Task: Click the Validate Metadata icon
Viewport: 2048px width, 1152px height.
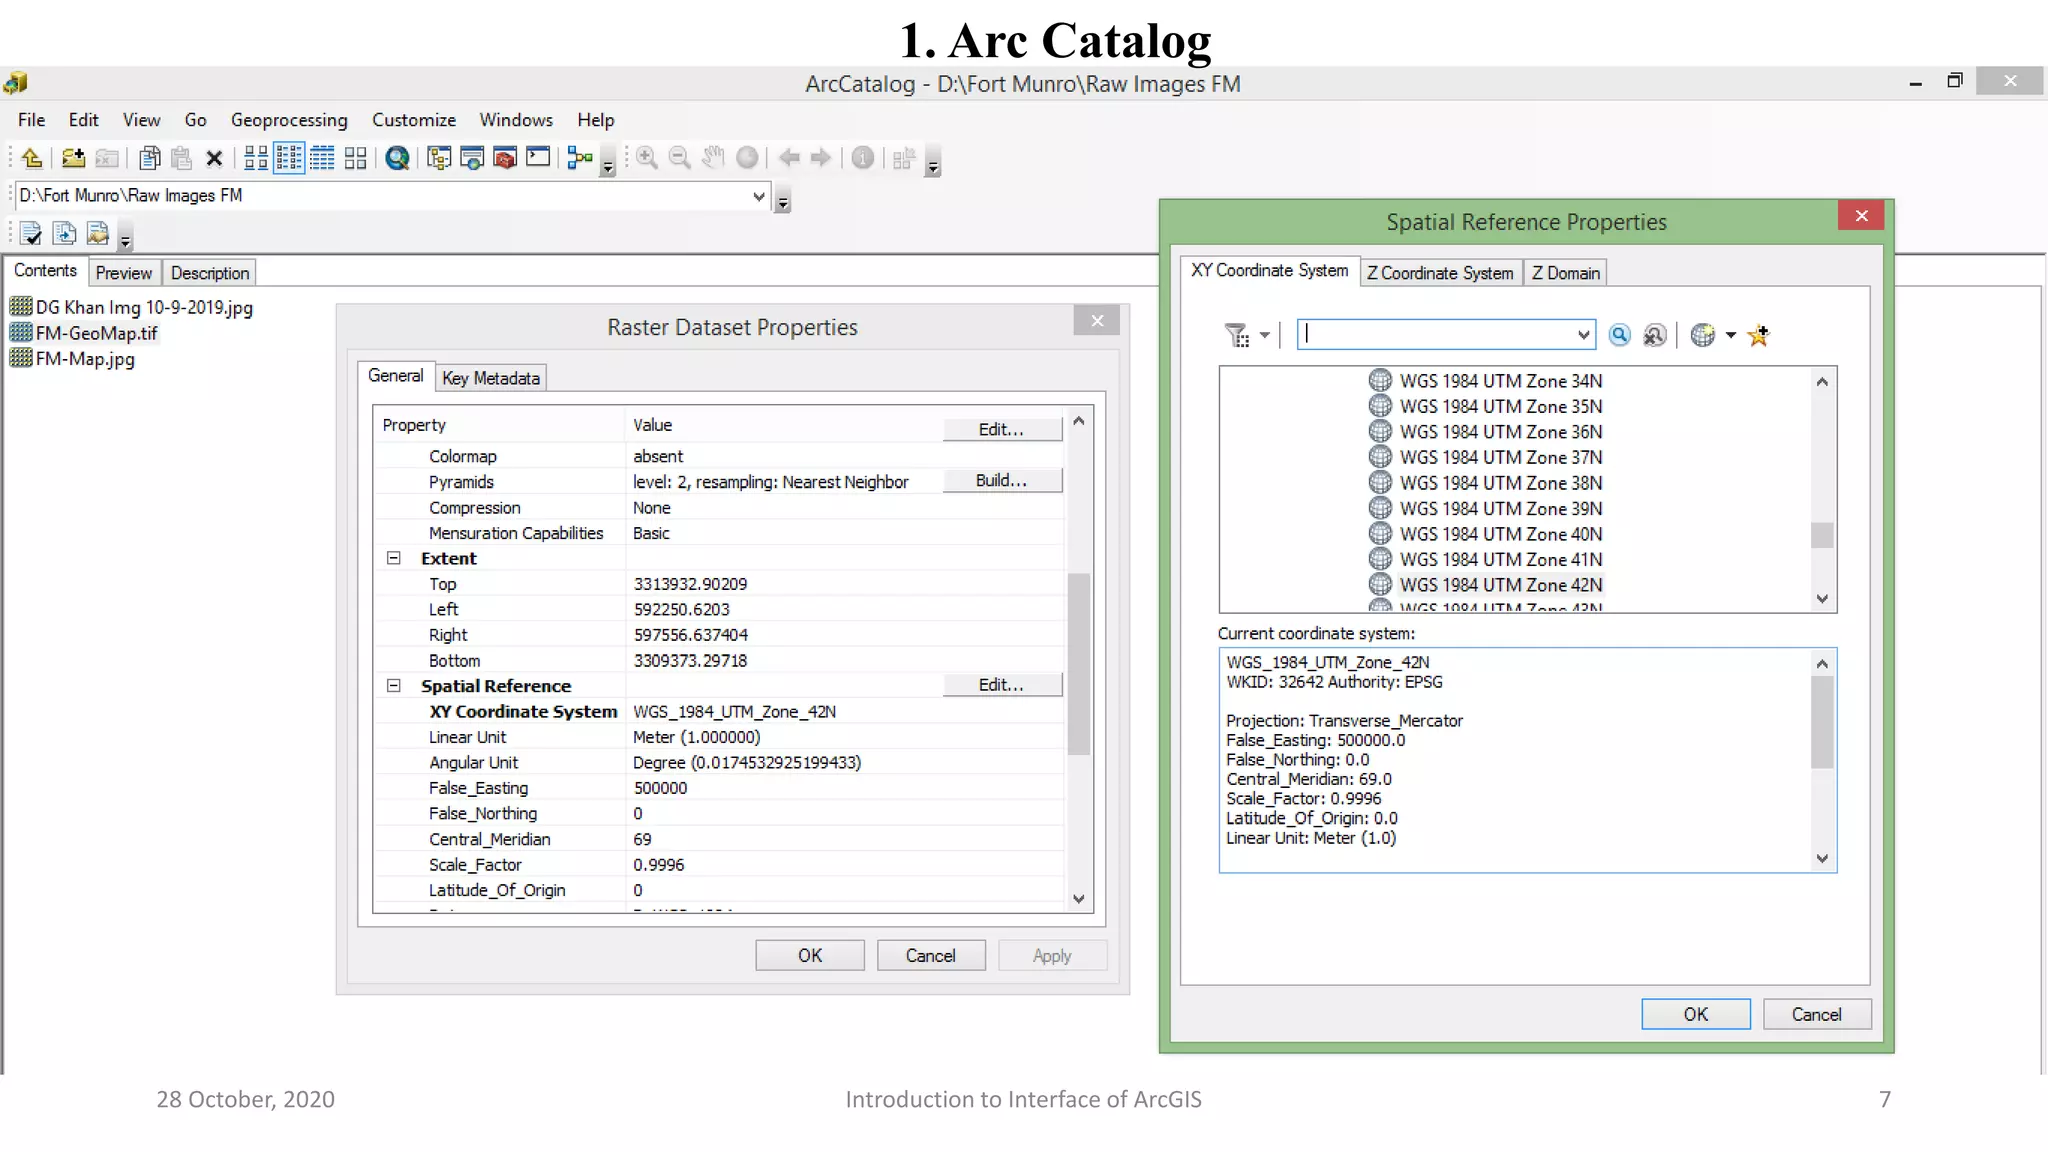Action: pyautogui.click(x=31, y=234)
